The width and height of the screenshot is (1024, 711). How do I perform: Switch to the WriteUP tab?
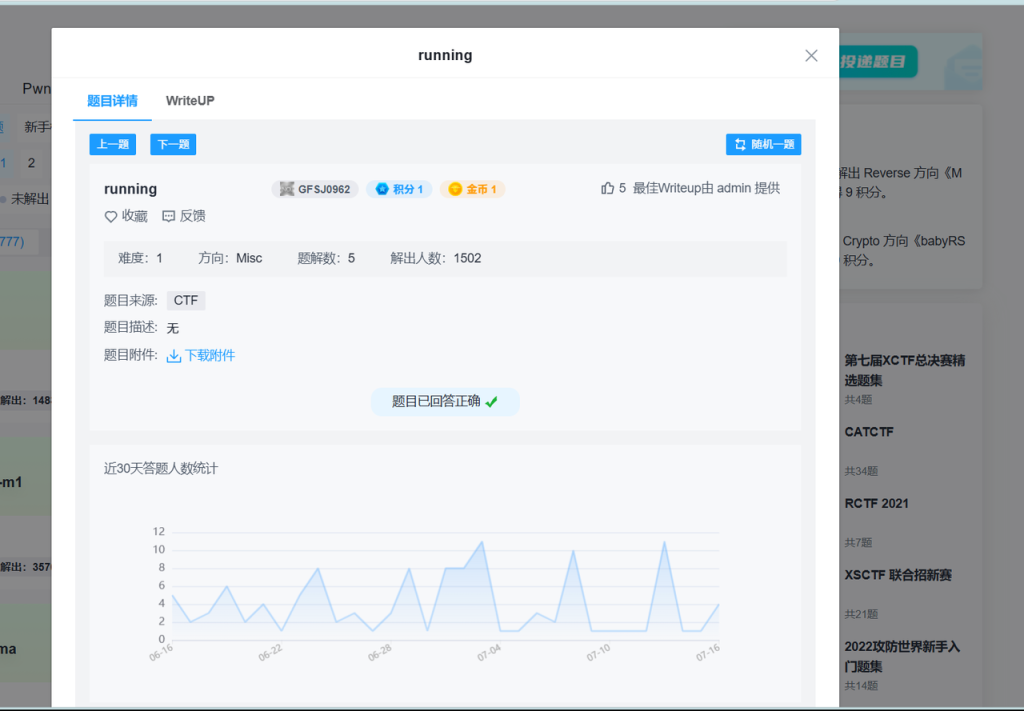coord(190,101)
